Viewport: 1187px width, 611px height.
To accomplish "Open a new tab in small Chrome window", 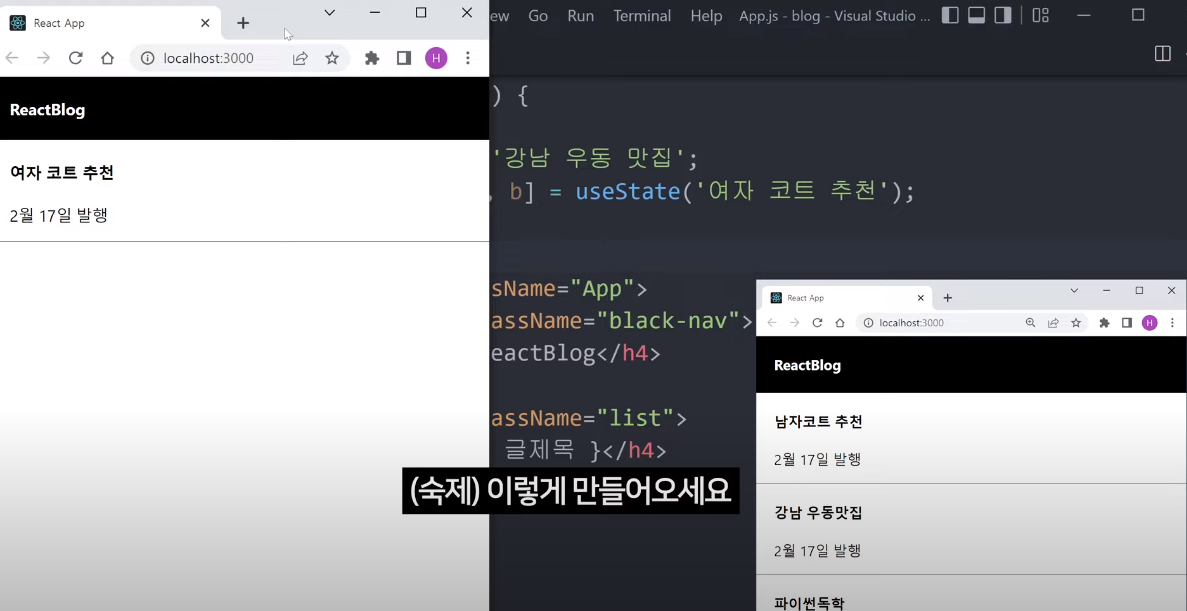I will pyautogui.click(x=947, y=298).
